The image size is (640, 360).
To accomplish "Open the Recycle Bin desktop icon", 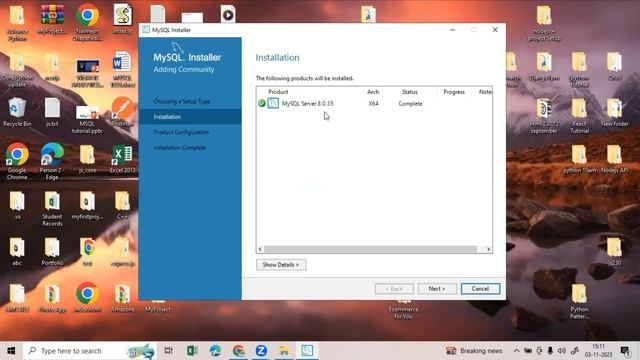I will coord(17,112).
